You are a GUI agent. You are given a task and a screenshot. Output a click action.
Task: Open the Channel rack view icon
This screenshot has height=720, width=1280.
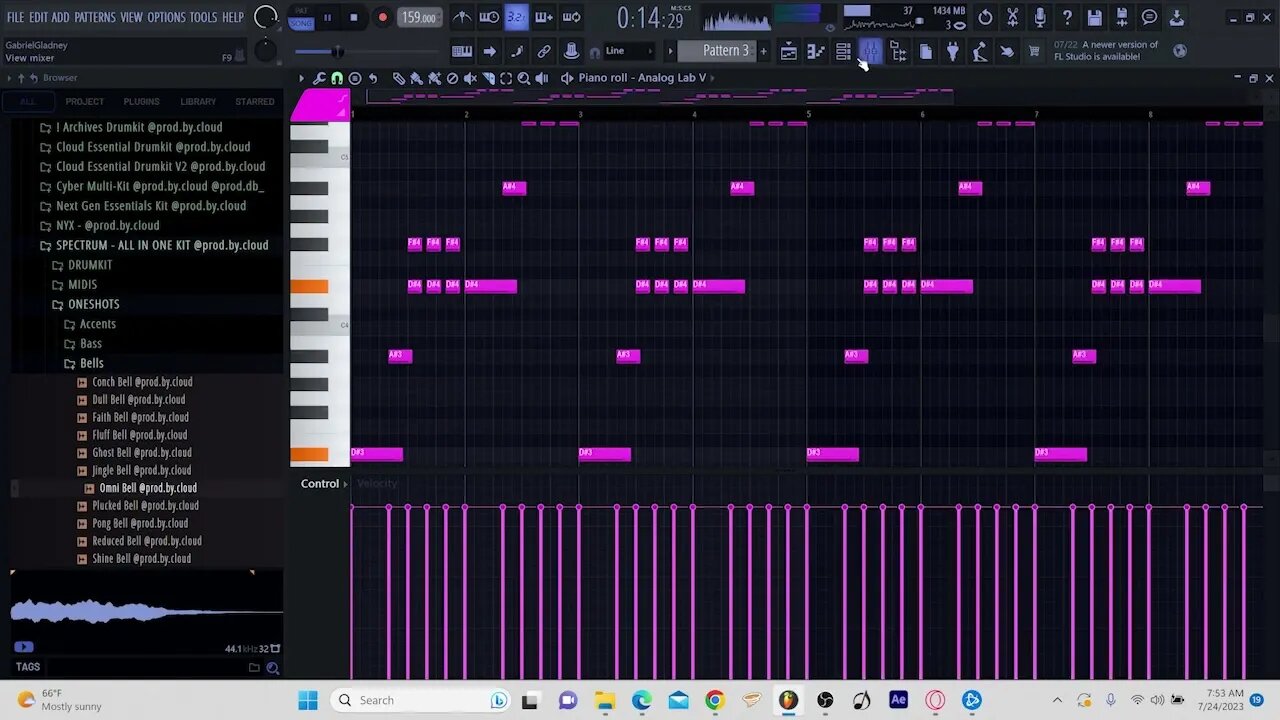tap(843, 52)
